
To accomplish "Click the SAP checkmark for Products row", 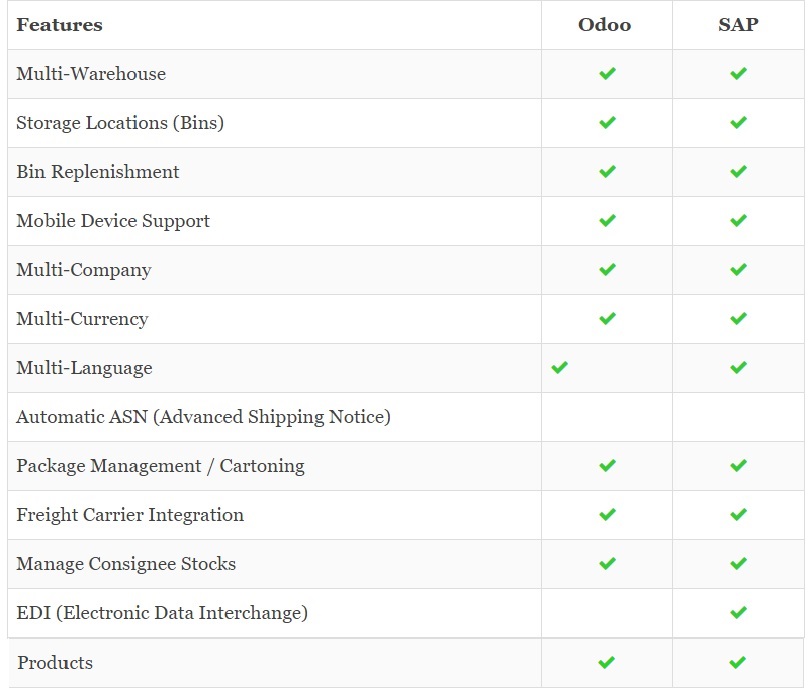I will click(737, 662).
